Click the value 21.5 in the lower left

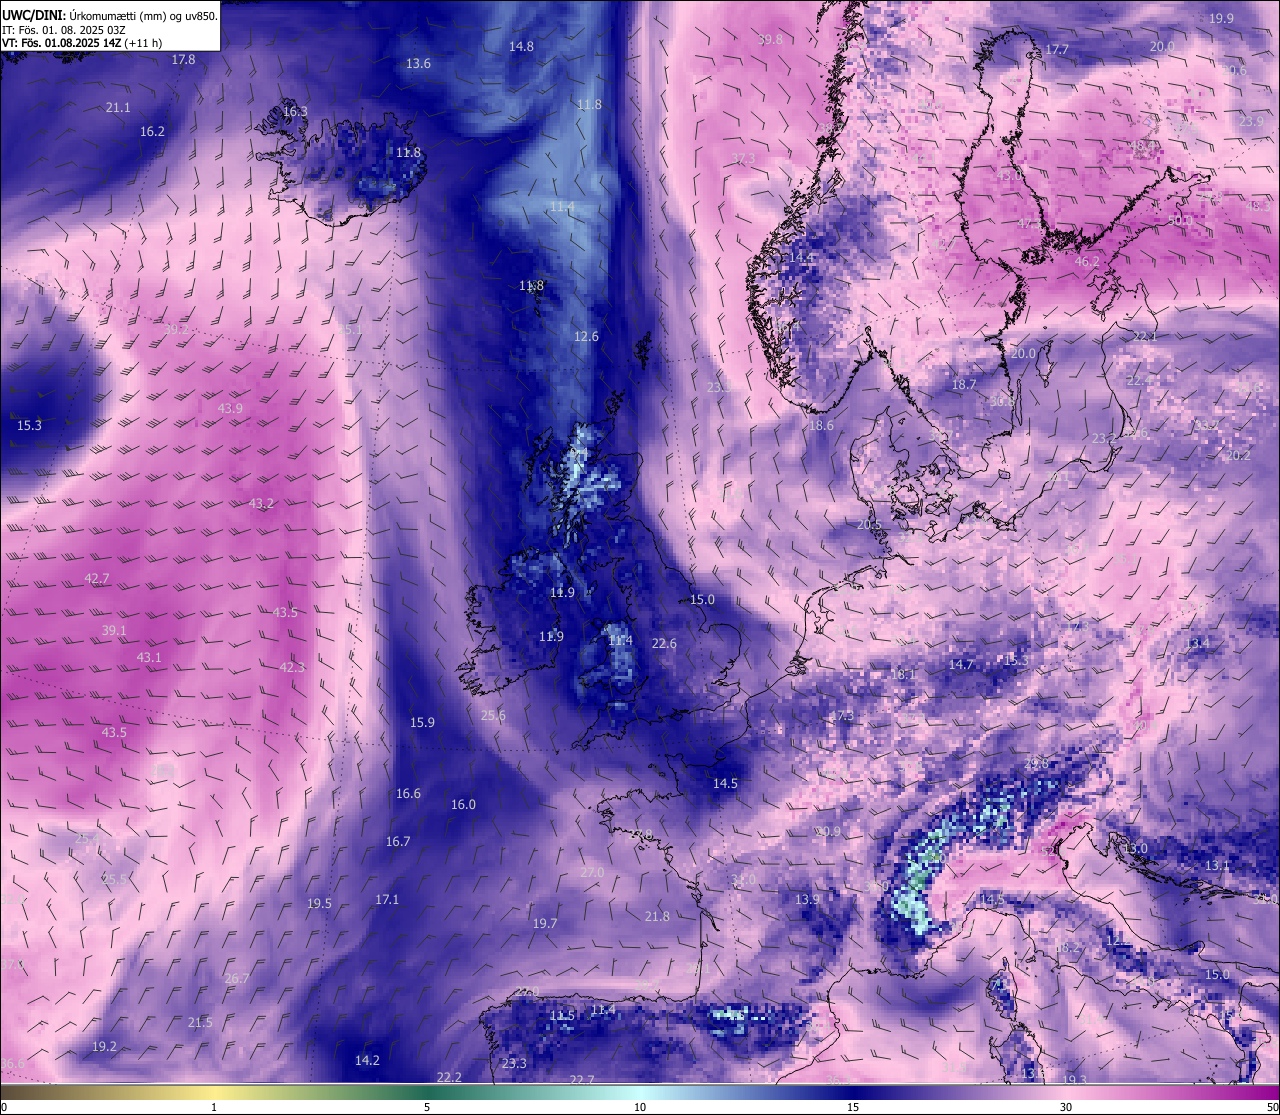200,1023
